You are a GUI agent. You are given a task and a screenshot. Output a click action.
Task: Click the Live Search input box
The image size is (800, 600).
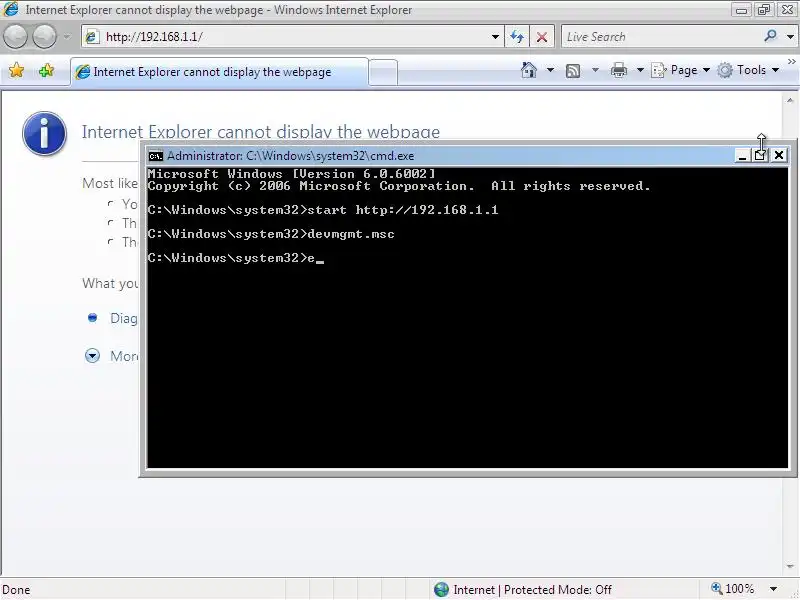coord(659,37)
